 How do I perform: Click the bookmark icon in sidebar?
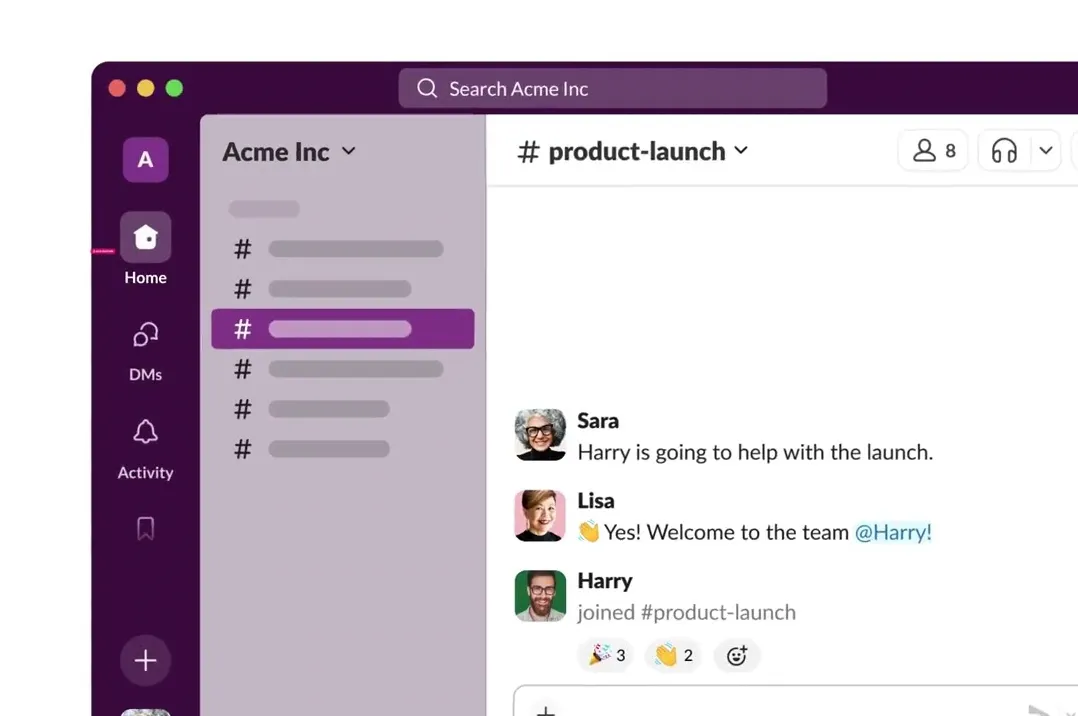[x=145, y=528]
